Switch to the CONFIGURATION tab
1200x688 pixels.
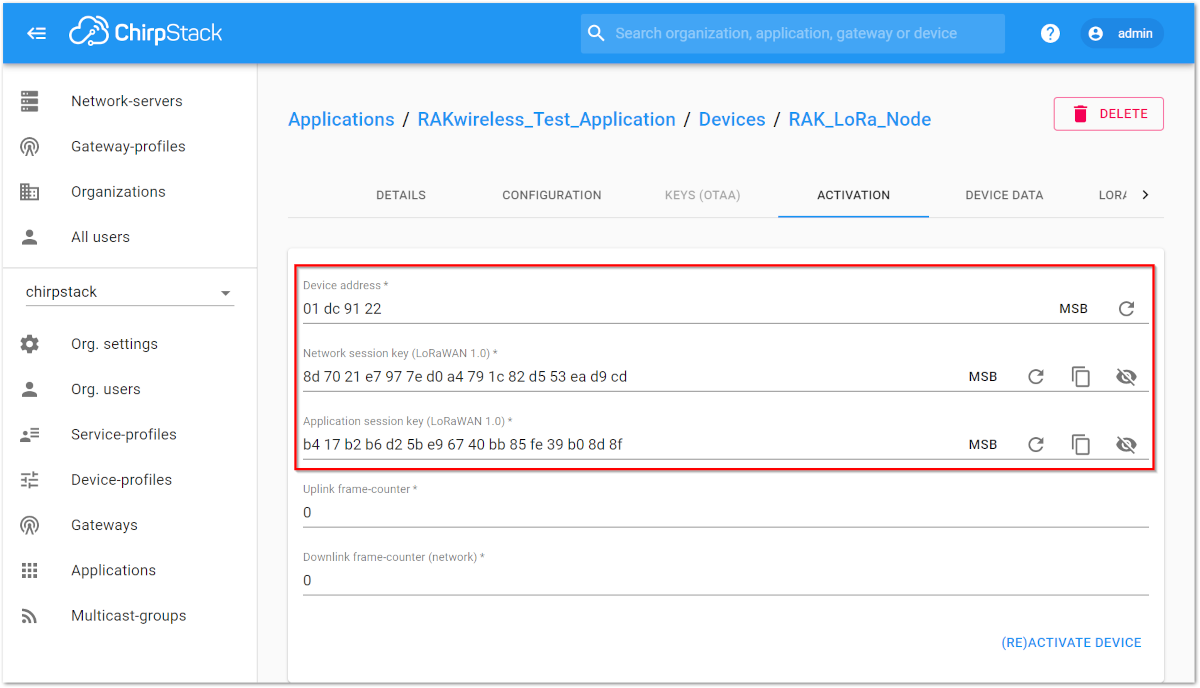point(552,195)
